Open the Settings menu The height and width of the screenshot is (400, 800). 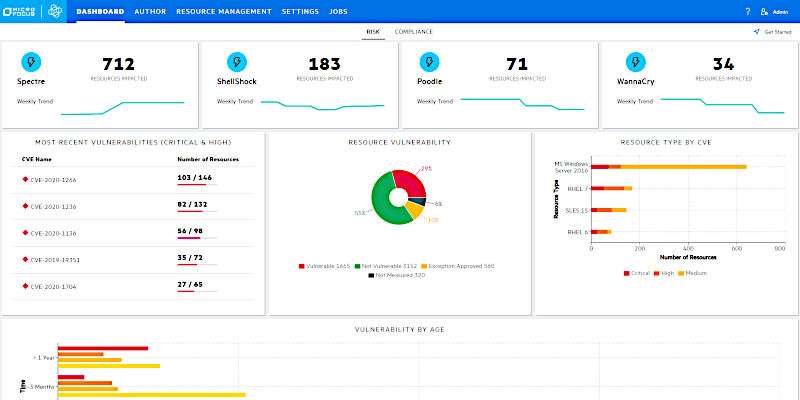[x=300, y=12]
